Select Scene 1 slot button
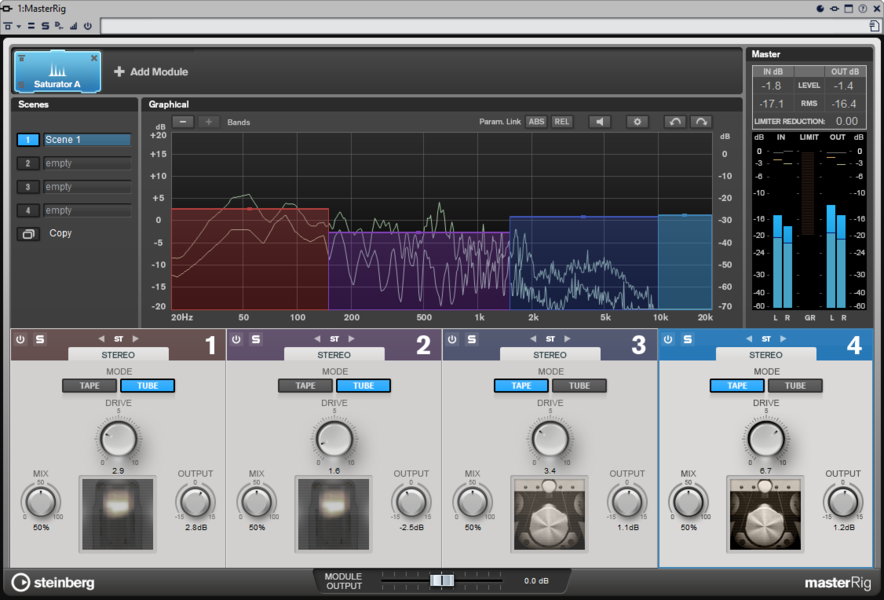 (x=28, y=140)
